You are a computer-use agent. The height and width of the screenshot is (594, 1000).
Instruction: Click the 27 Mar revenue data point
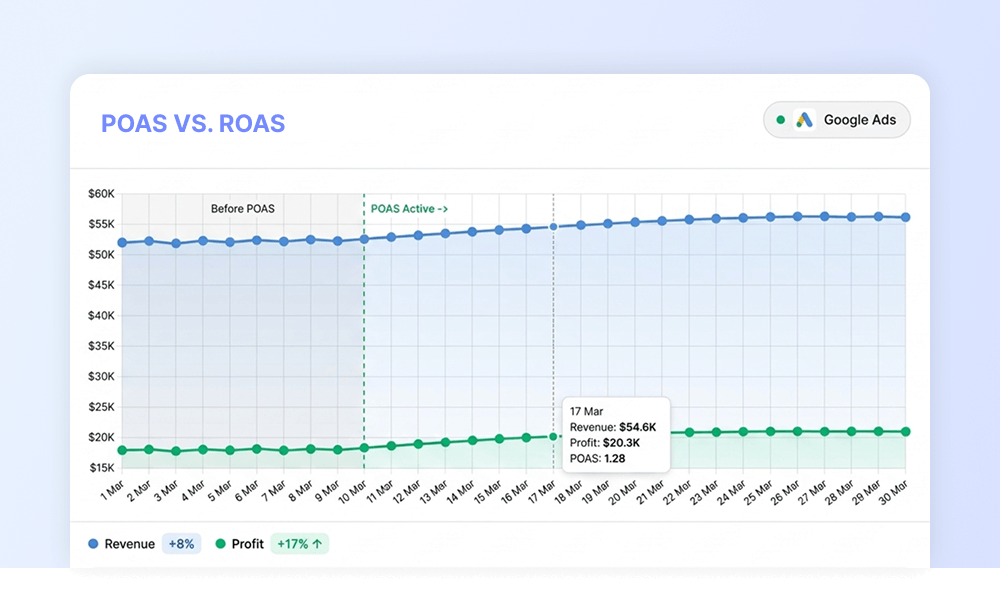point(825,217)
